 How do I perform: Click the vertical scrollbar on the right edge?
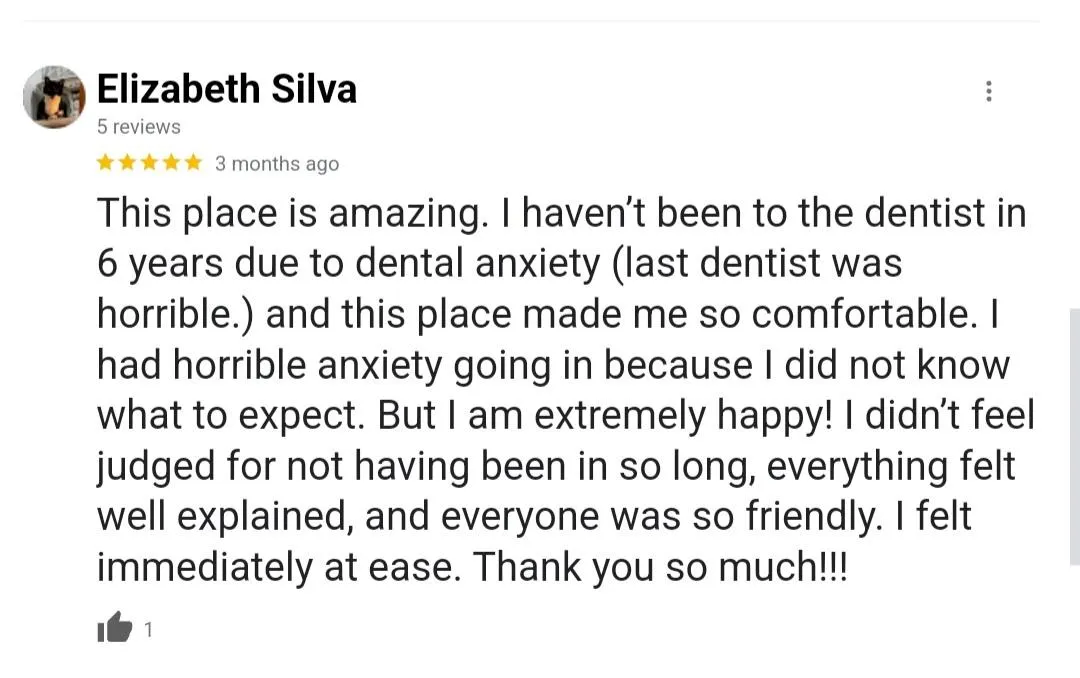(x=1074, y=437)
